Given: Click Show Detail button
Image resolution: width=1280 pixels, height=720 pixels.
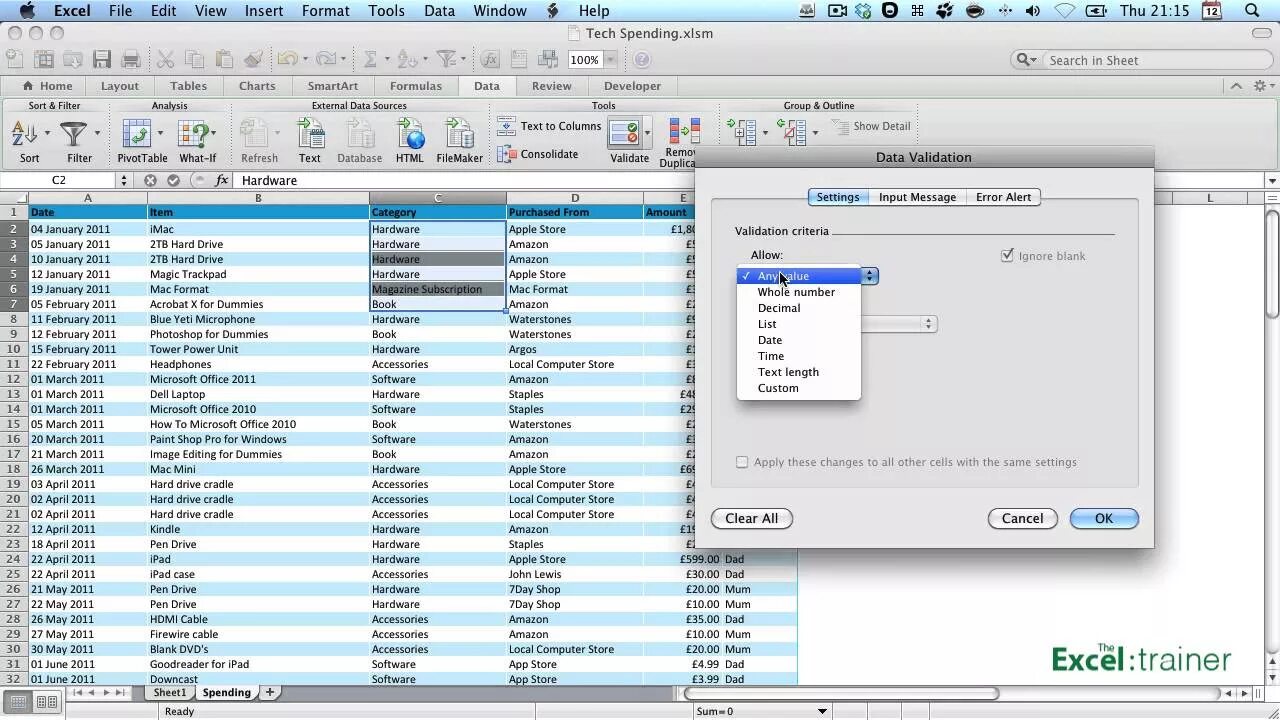Looking at the screenshot, I should (871, 126).
